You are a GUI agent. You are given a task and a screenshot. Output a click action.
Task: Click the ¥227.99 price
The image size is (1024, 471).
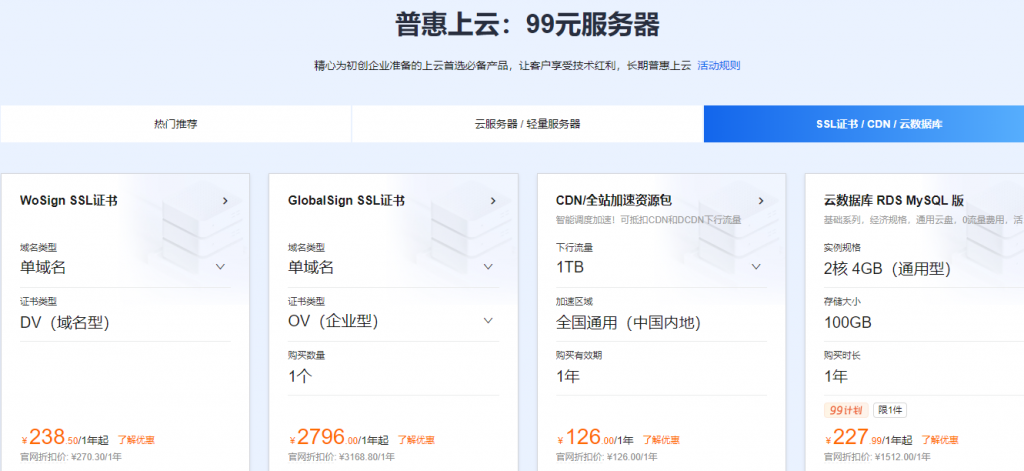[x=854, y=437]
